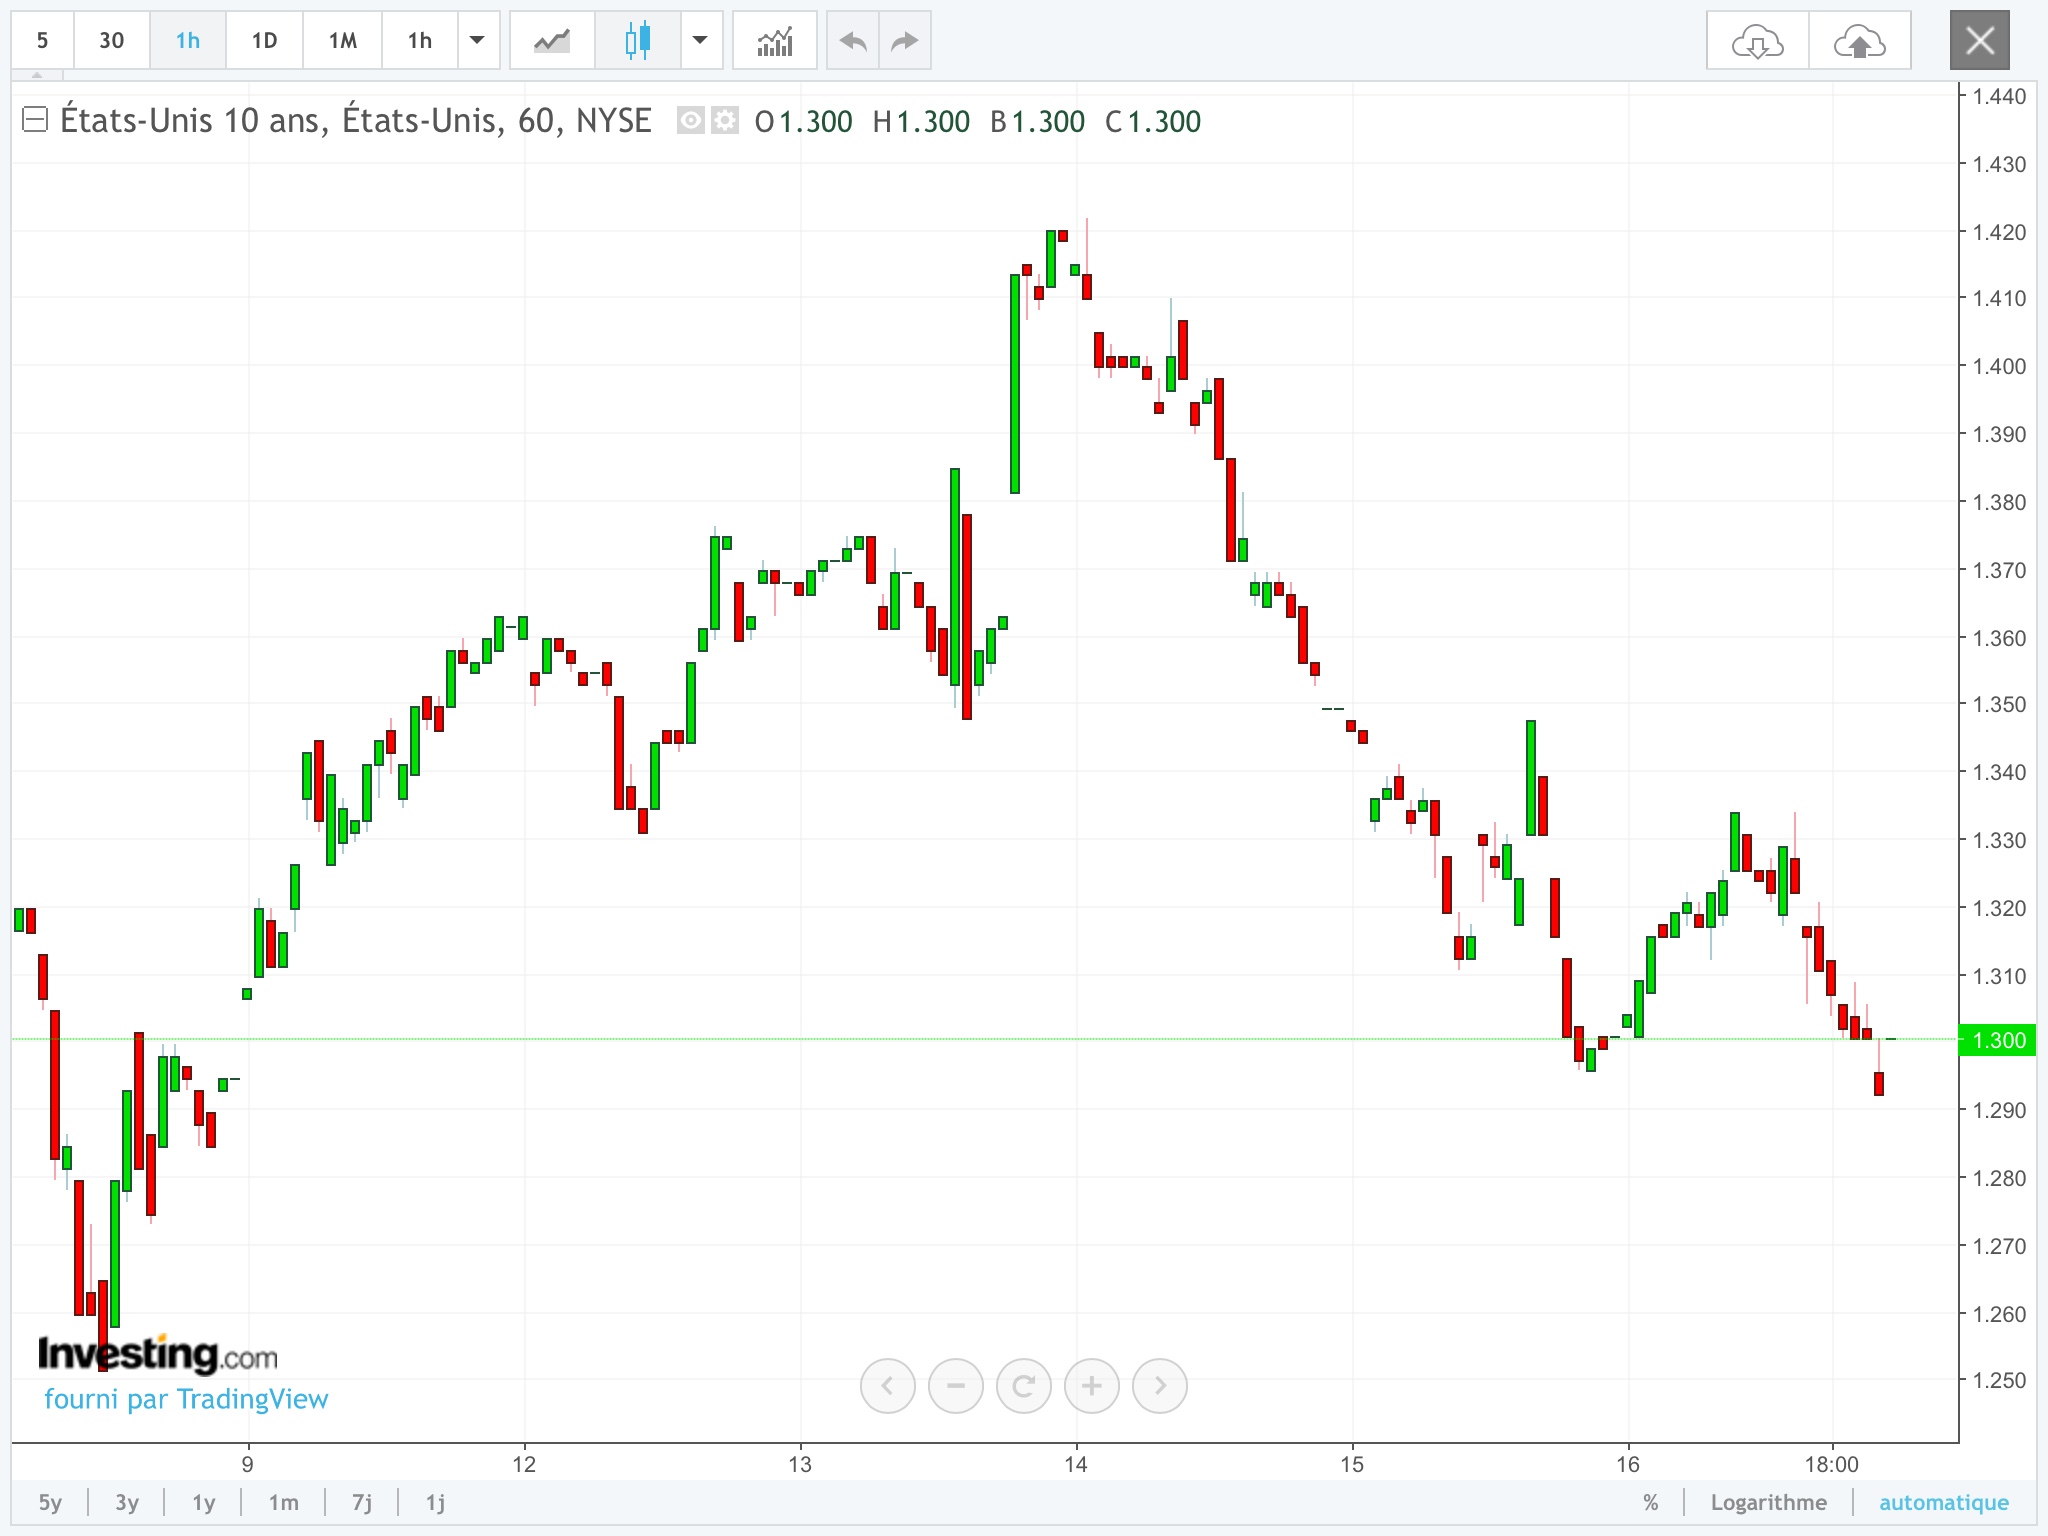Viewport: 2048px width, 1536px height.
Task: Click the cloud upload save-chart icon
Action: click(x=1859, y=41)
